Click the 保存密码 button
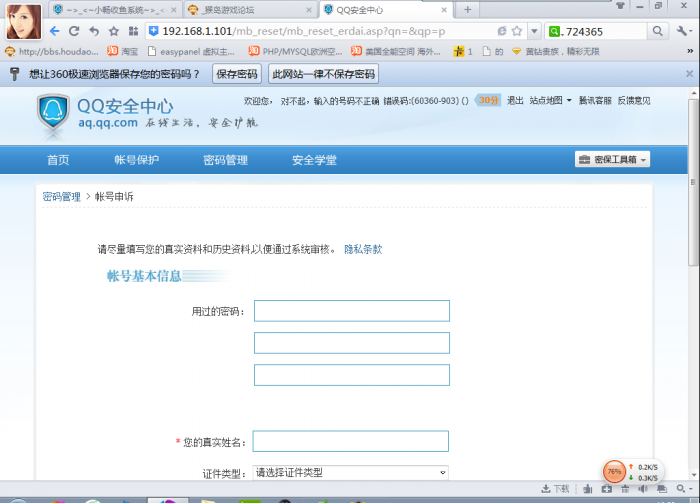 tap(237, 74)
